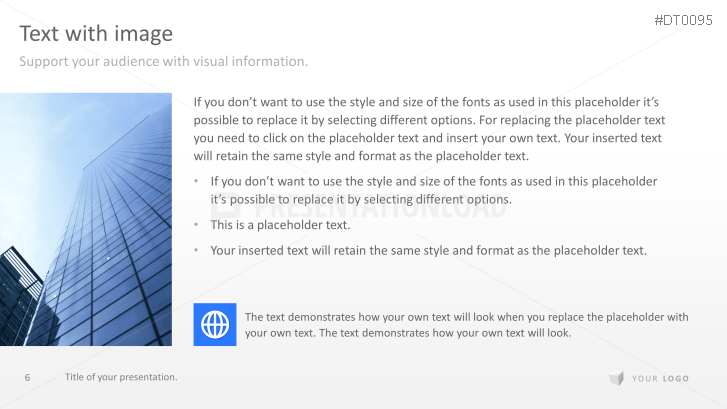The width and height of the screenshot is (727, 409).
Task: Click the slide number 6
Action: click(x=27, y=377)
